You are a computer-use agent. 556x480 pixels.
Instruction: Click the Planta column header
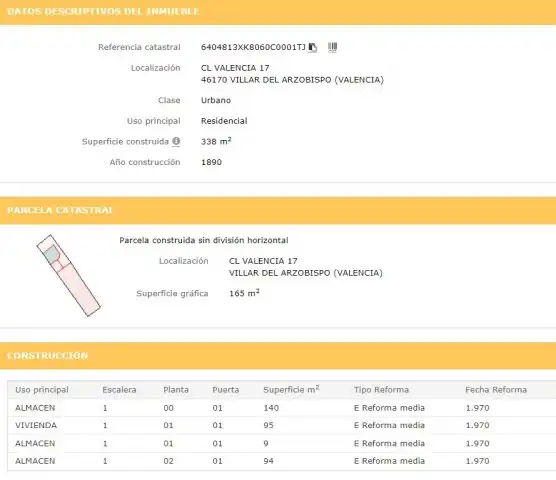(176, 390)
